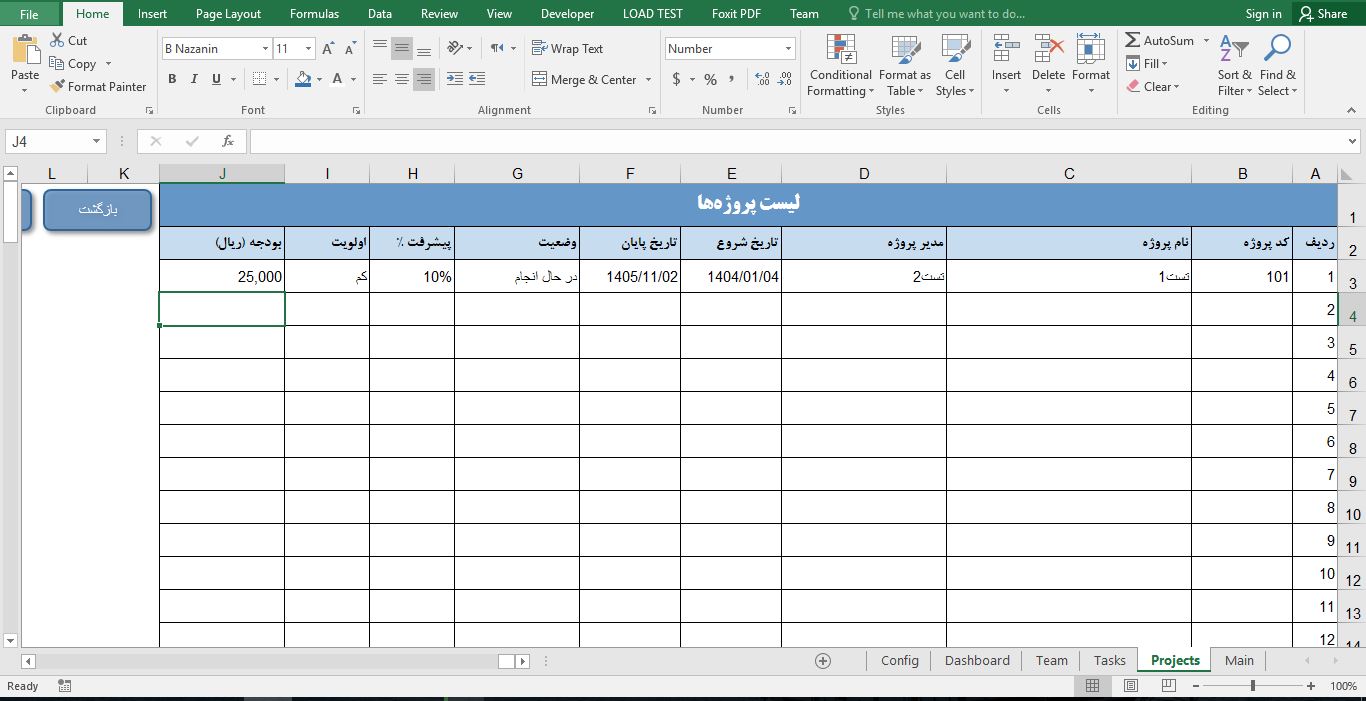Click the zoom slider handle
Image resolution: width=1366 pixels, height=701 pixels.
coord(1253,686)
